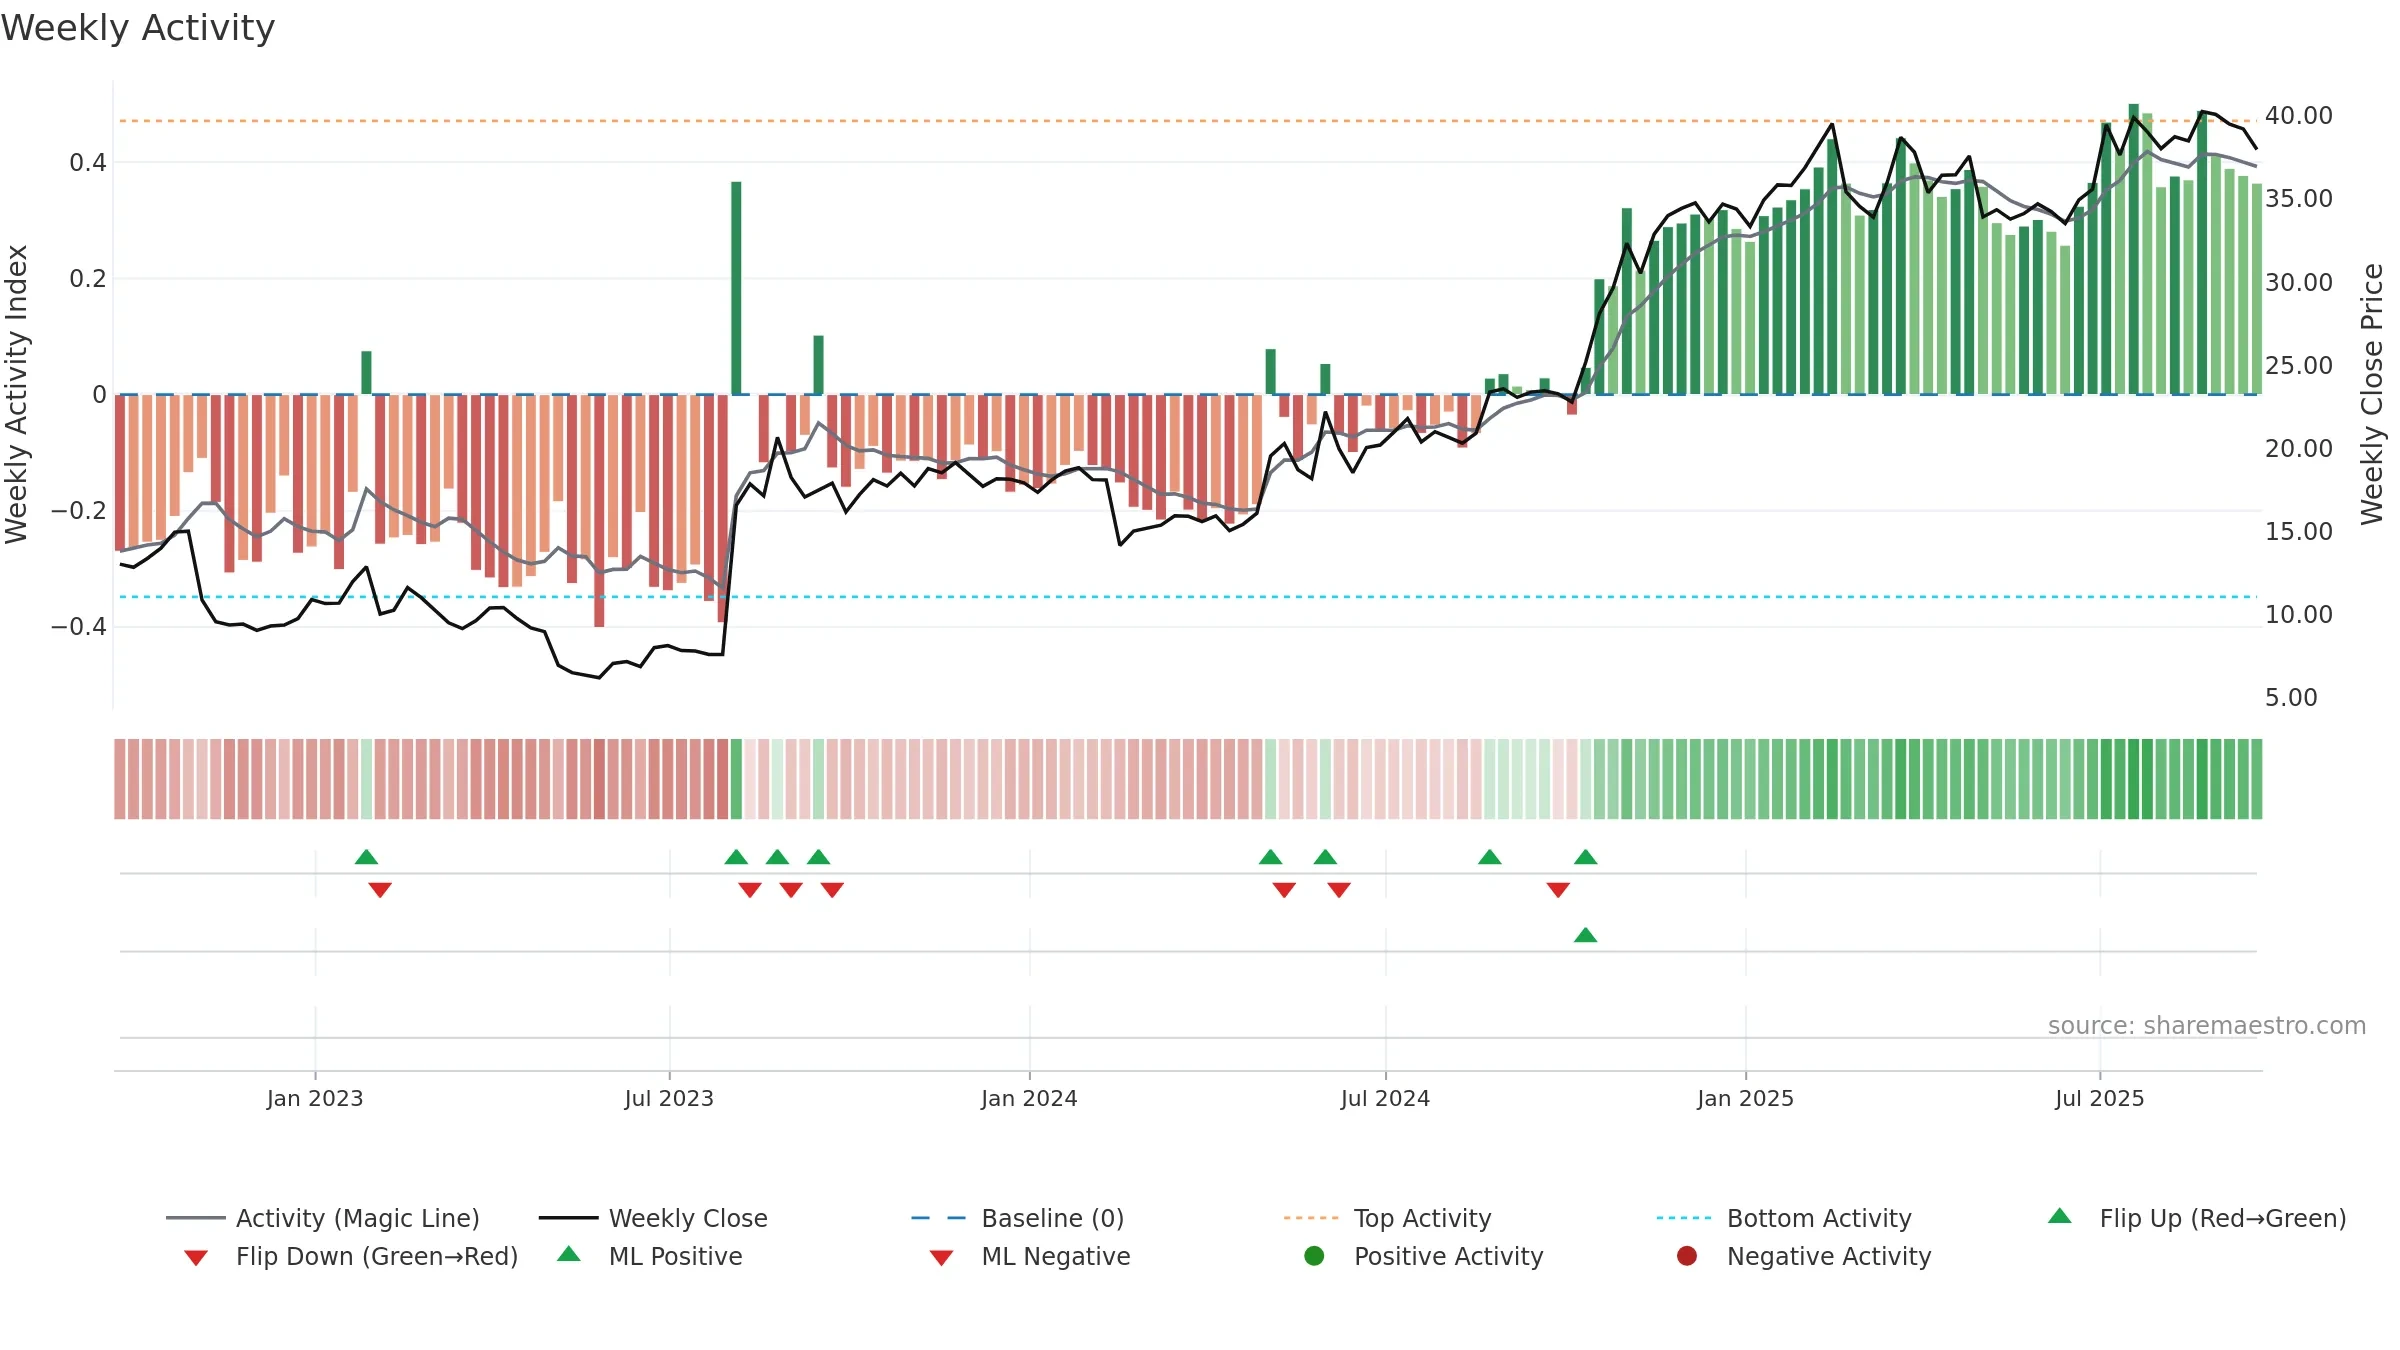
Task: Click the orange dotted Top Activity legend swatch
Action: [x=1311, y=1218]
